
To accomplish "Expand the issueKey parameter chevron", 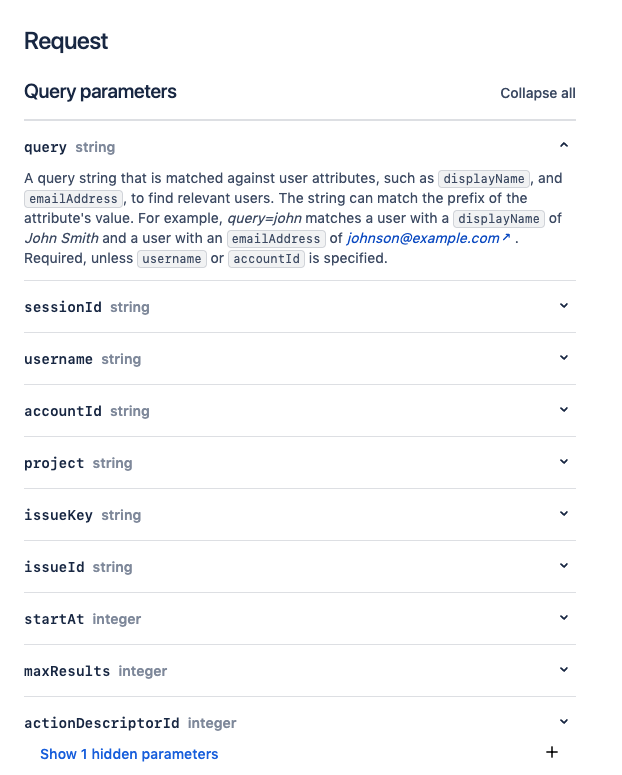I will click(564, 514).
